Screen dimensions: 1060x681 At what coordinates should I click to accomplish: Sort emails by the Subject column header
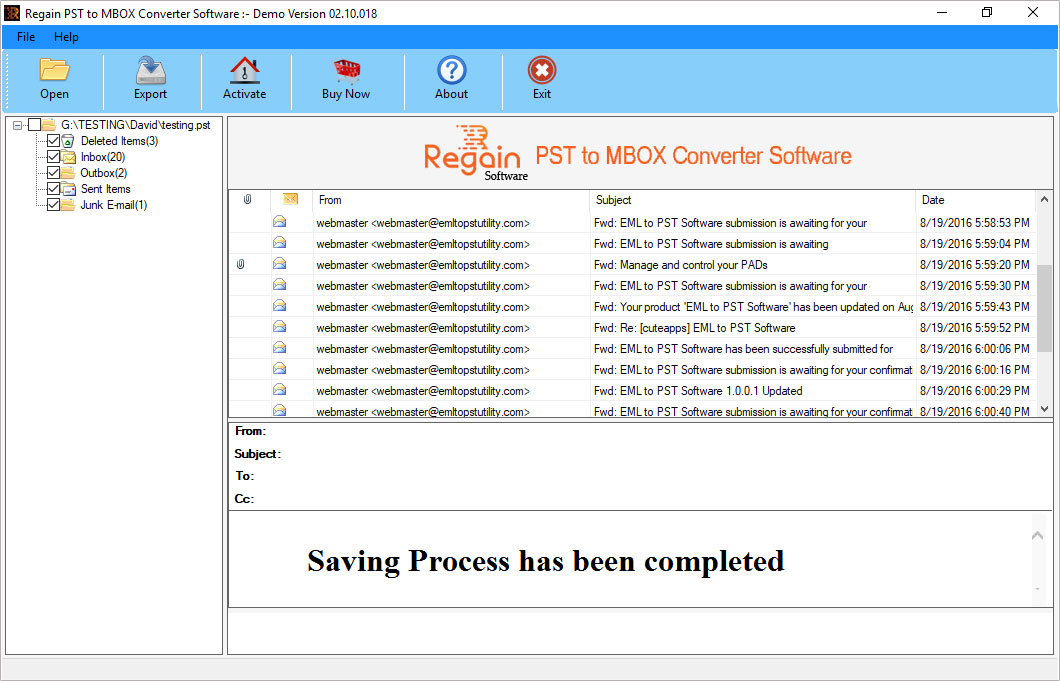point(752,199)
